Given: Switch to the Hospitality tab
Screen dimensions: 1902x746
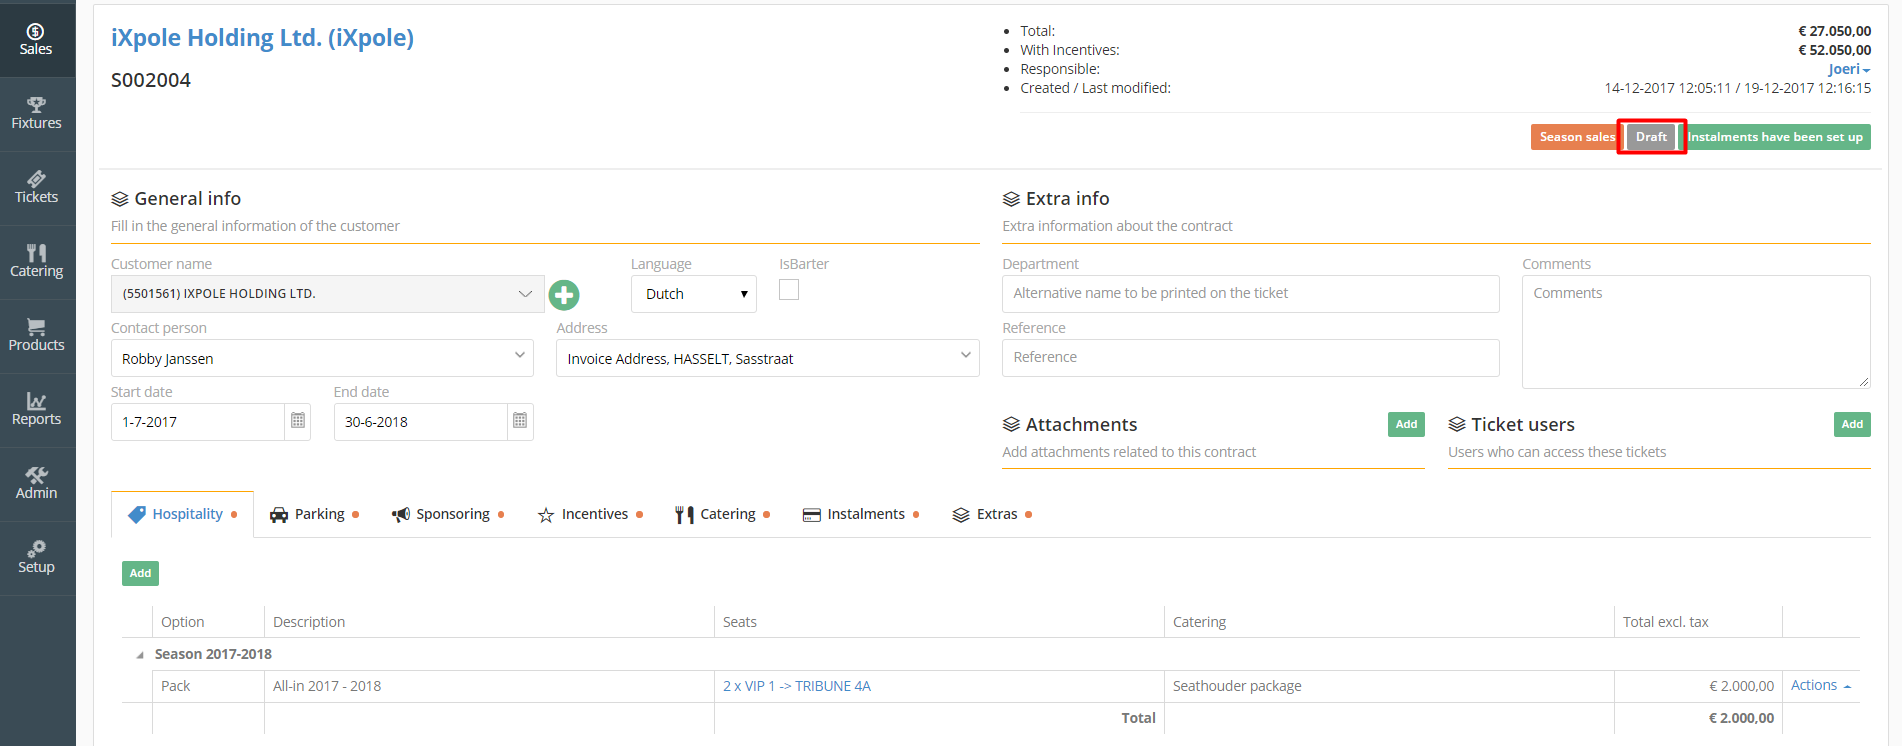Looking at the screenshot, I should (182, 514).
